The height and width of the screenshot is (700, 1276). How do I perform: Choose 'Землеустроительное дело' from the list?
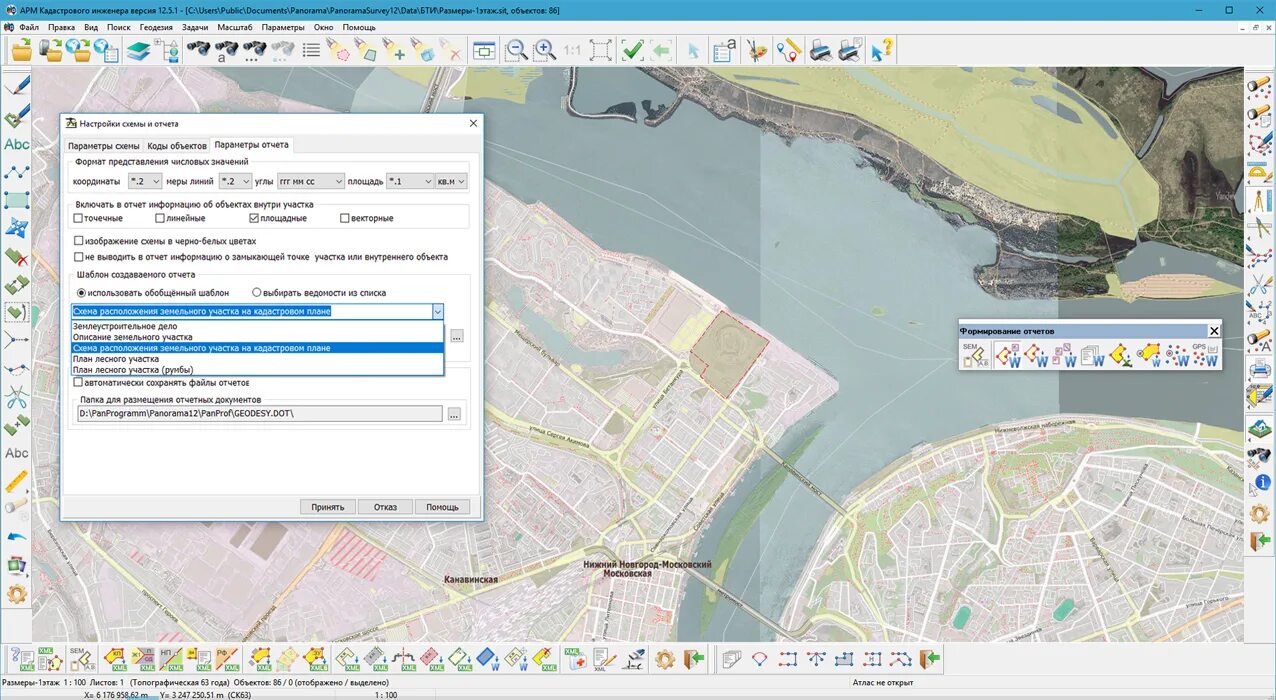pos(257,327)
